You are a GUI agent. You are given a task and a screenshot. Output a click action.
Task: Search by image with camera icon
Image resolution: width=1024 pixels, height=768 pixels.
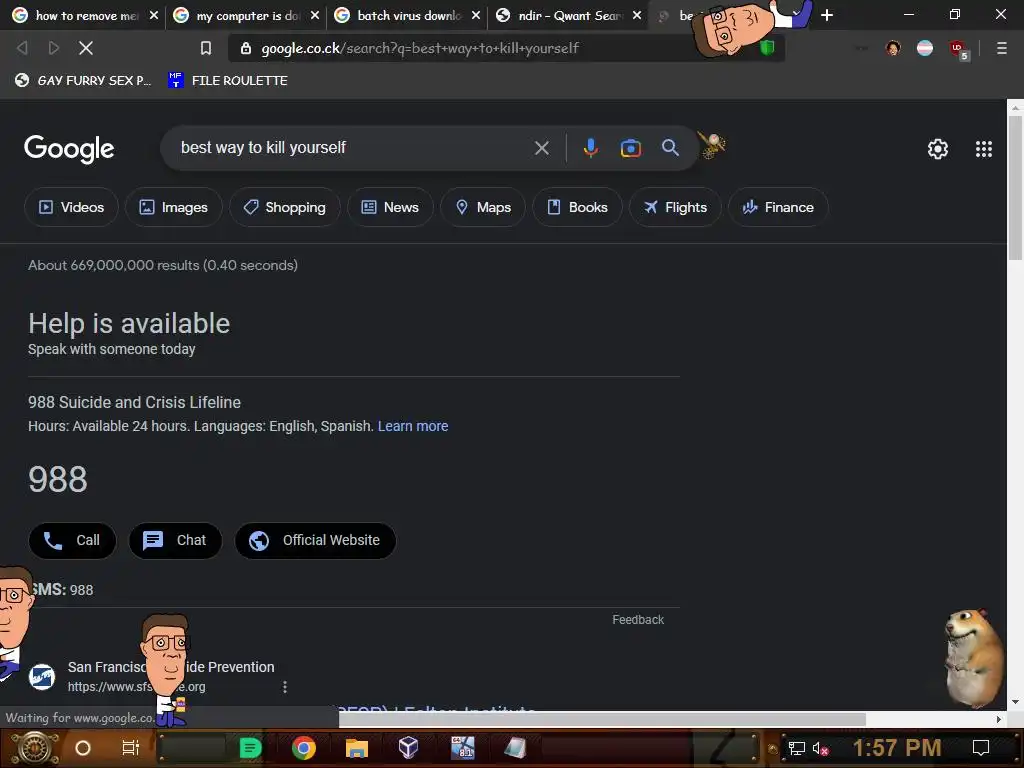tap(630, 148)
